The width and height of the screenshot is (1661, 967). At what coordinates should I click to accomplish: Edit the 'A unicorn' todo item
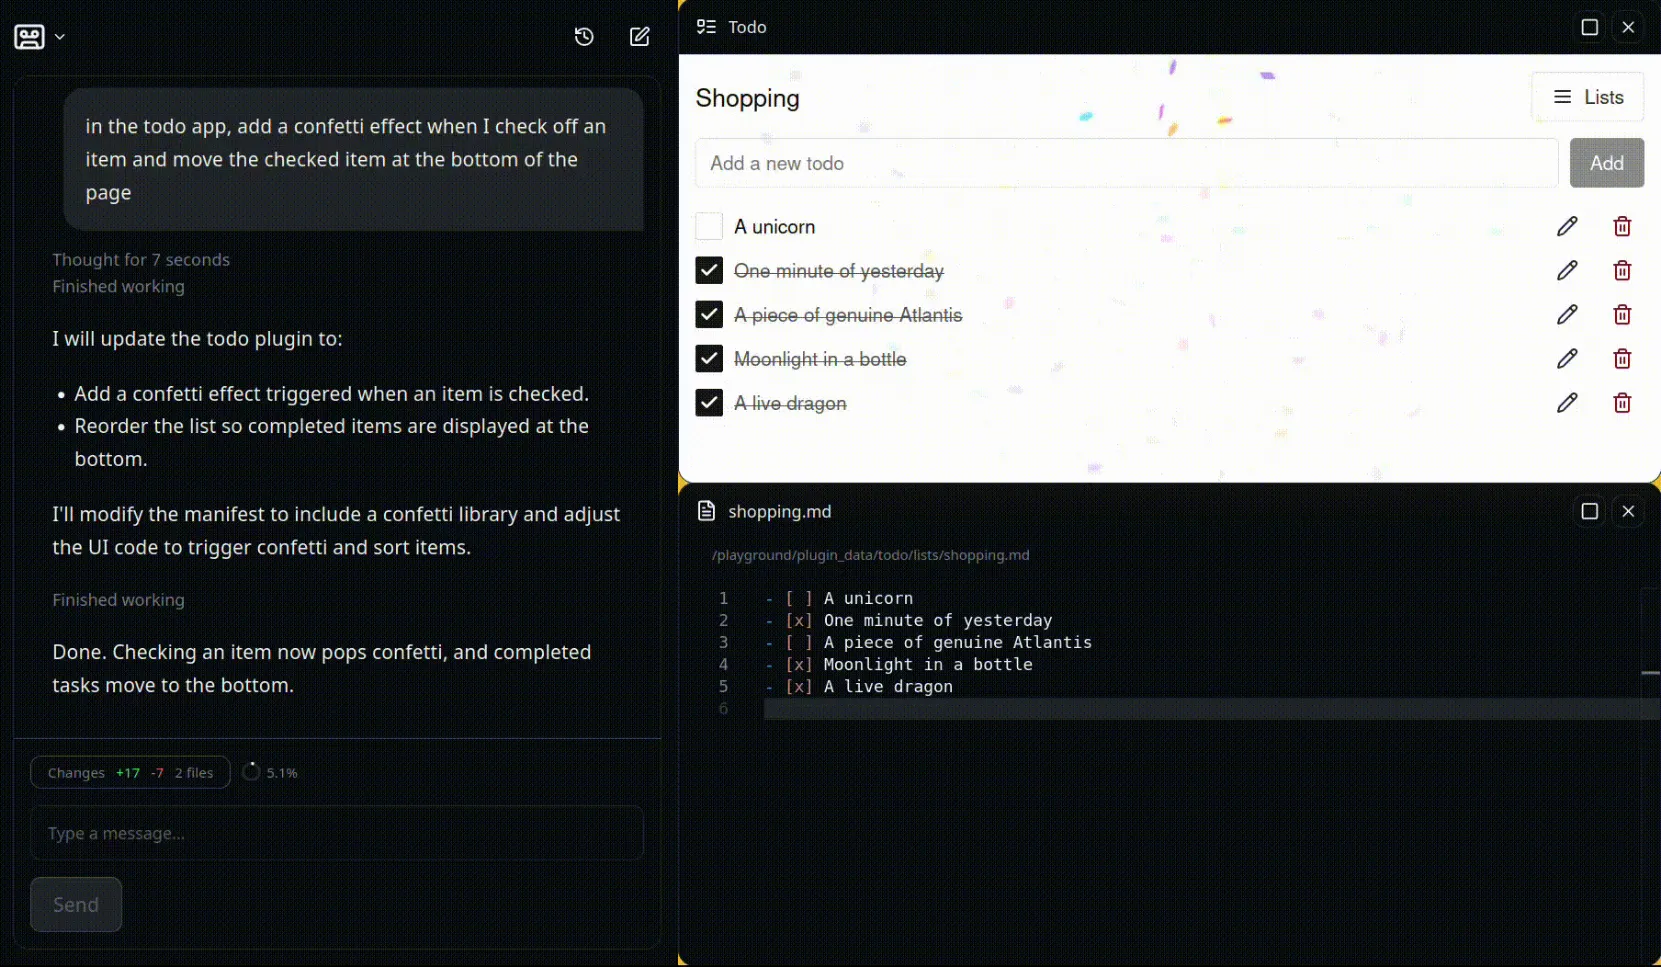click(x=1567, y=227)
